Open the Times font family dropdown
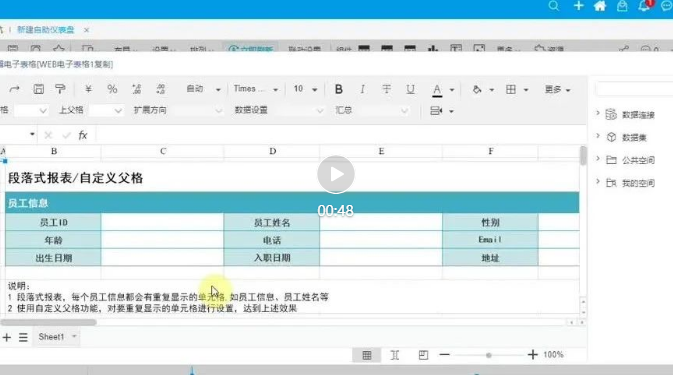 pos(255,89)
